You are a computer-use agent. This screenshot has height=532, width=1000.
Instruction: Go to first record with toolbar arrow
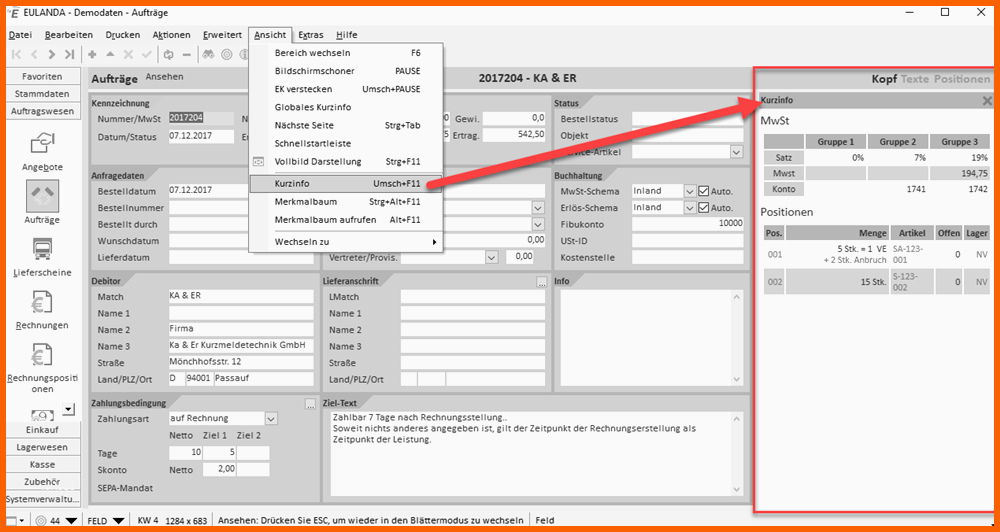point(17,55)
